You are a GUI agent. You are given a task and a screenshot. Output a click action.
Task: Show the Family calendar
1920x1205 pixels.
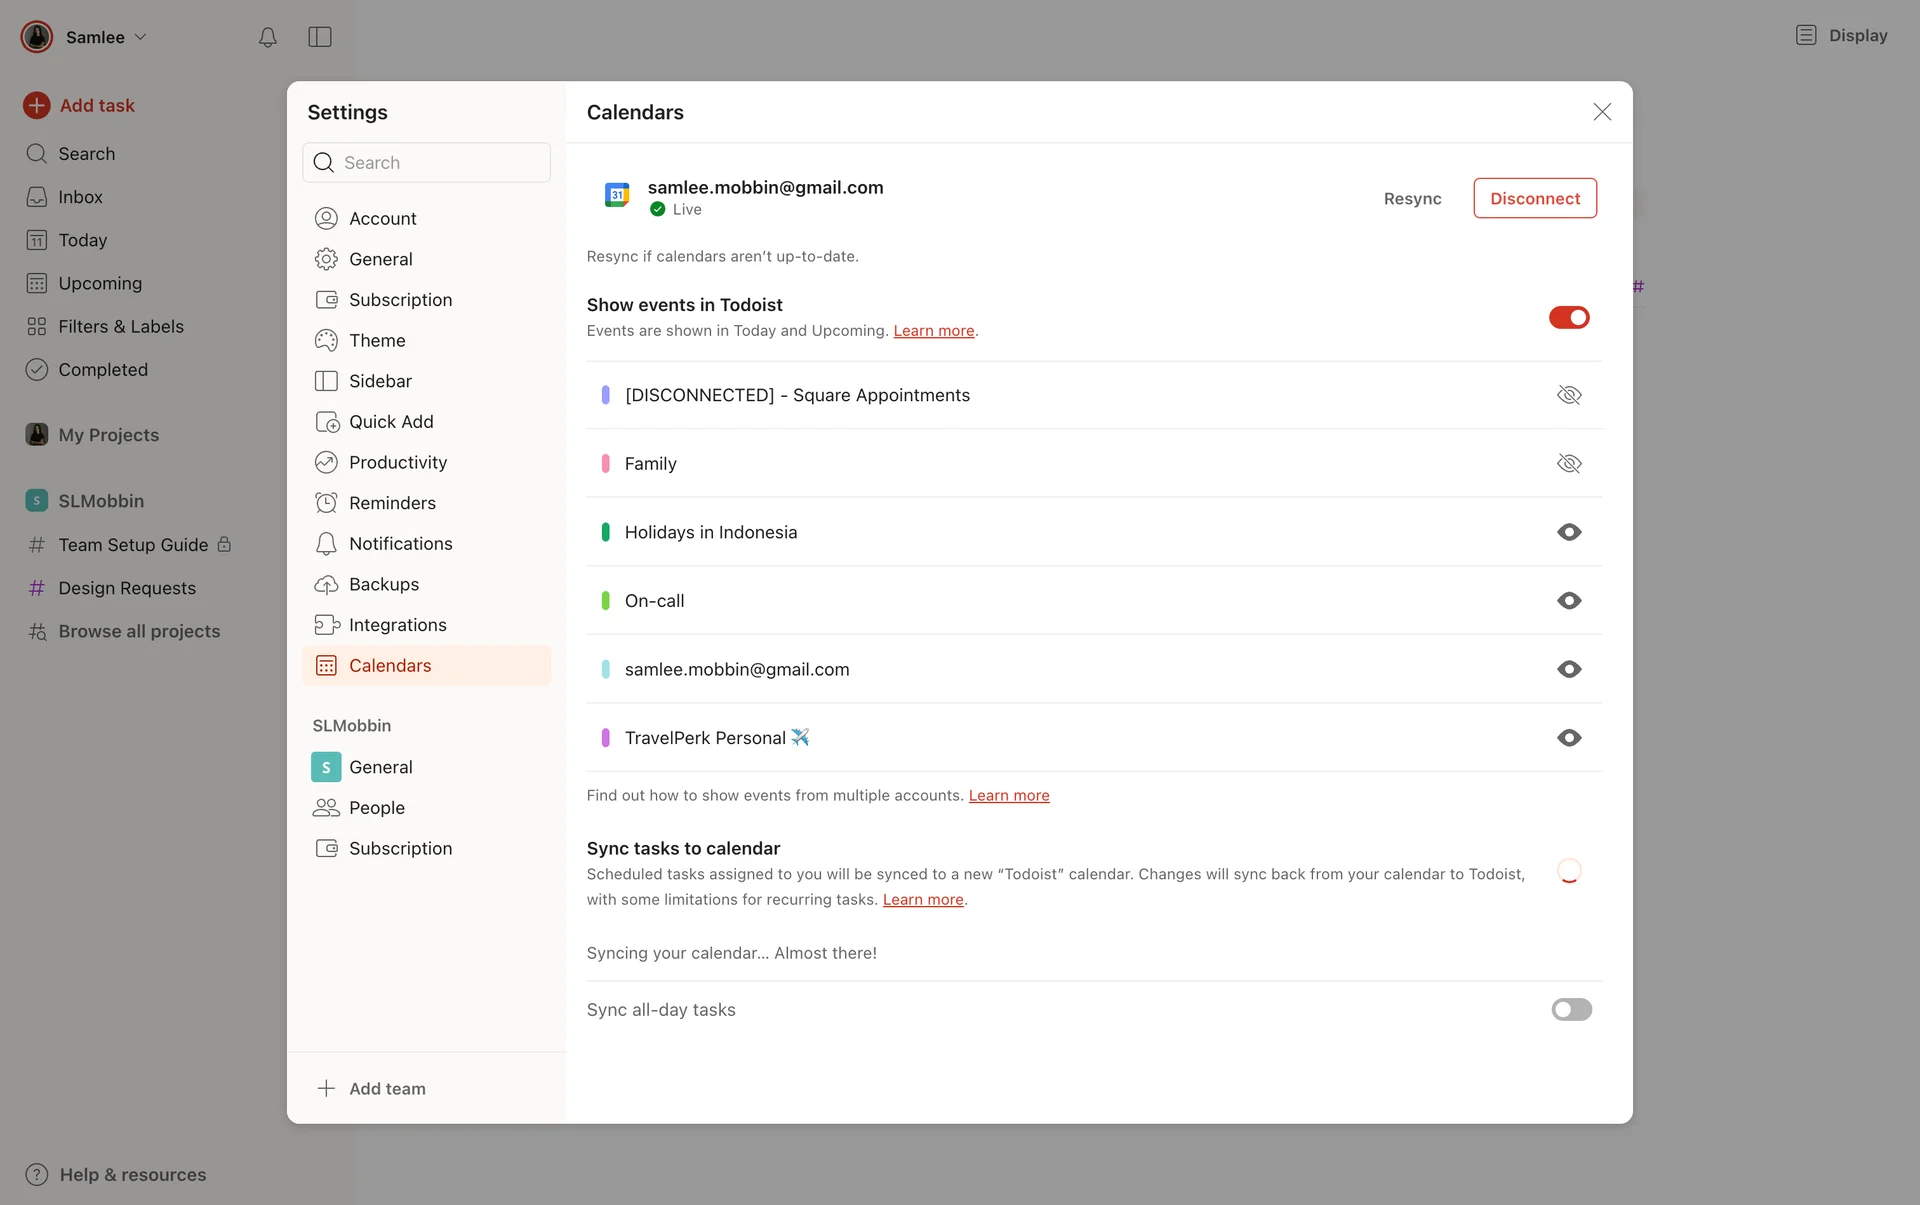(x=1568, y=463)
